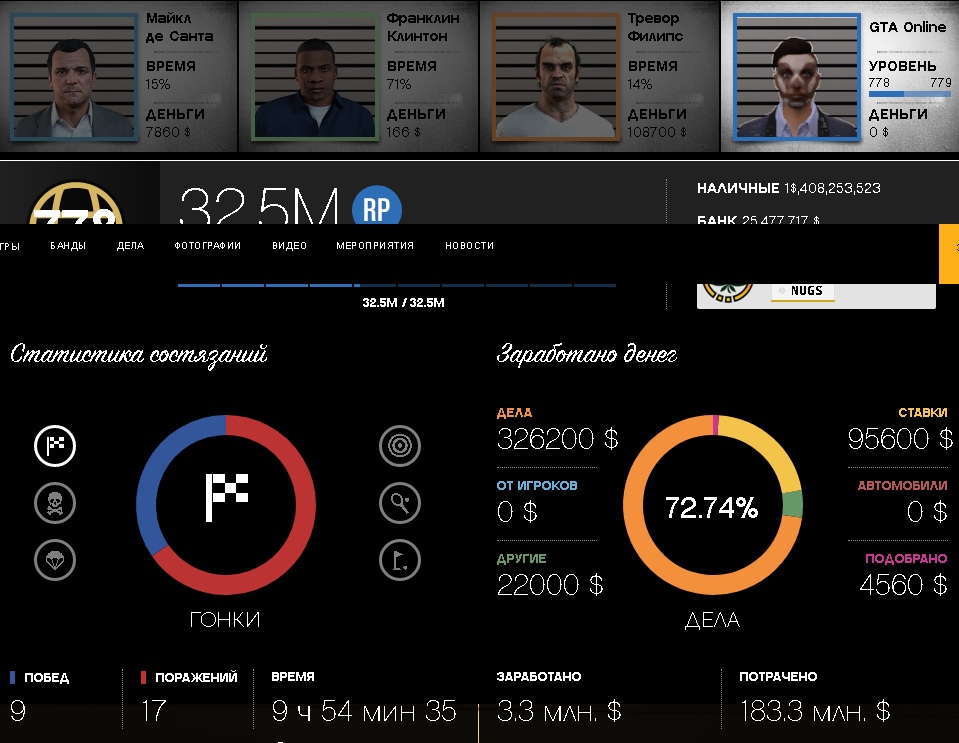Click the checkered flag in chart center
Screen dimensions: 959x743
226,498
